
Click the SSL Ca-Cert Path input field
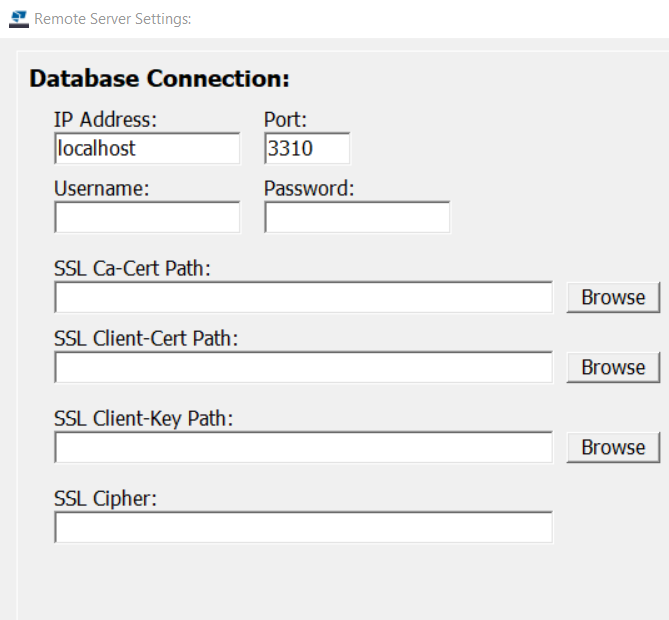tap(303, 297)
